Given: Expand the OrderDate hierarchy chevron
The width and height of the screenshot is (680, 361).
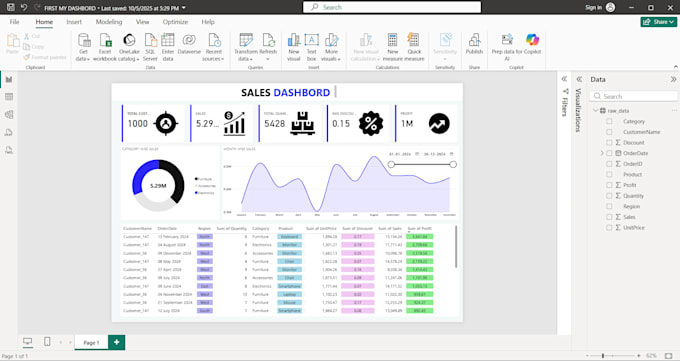Looking at the screenshot, I should click(x=602, y=153).
